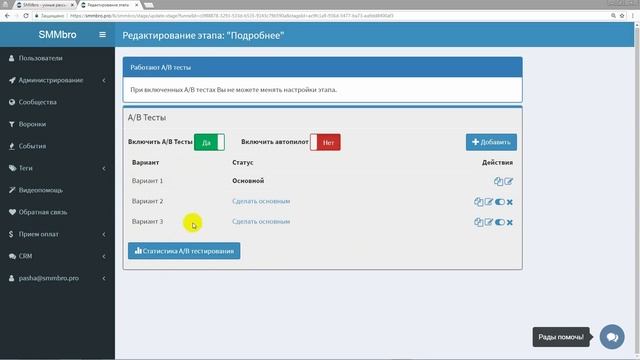
Task: Switch to the first SMMbro browser tab
Action: [x=44, y=5]
